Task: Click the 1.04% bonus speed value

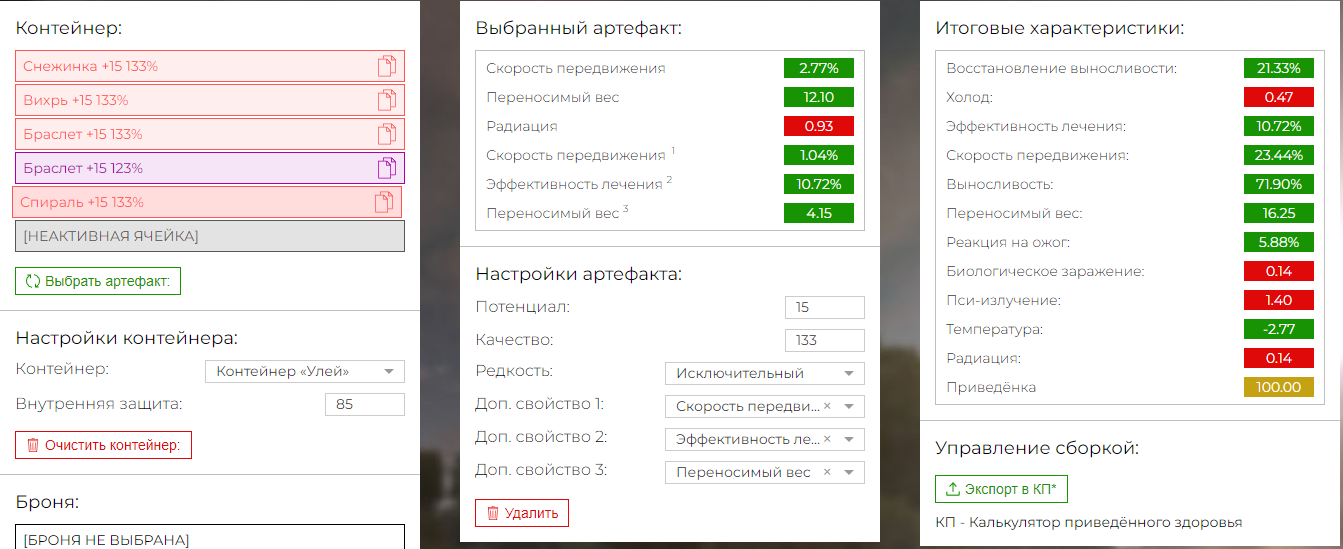Action: tap(819, 155)
